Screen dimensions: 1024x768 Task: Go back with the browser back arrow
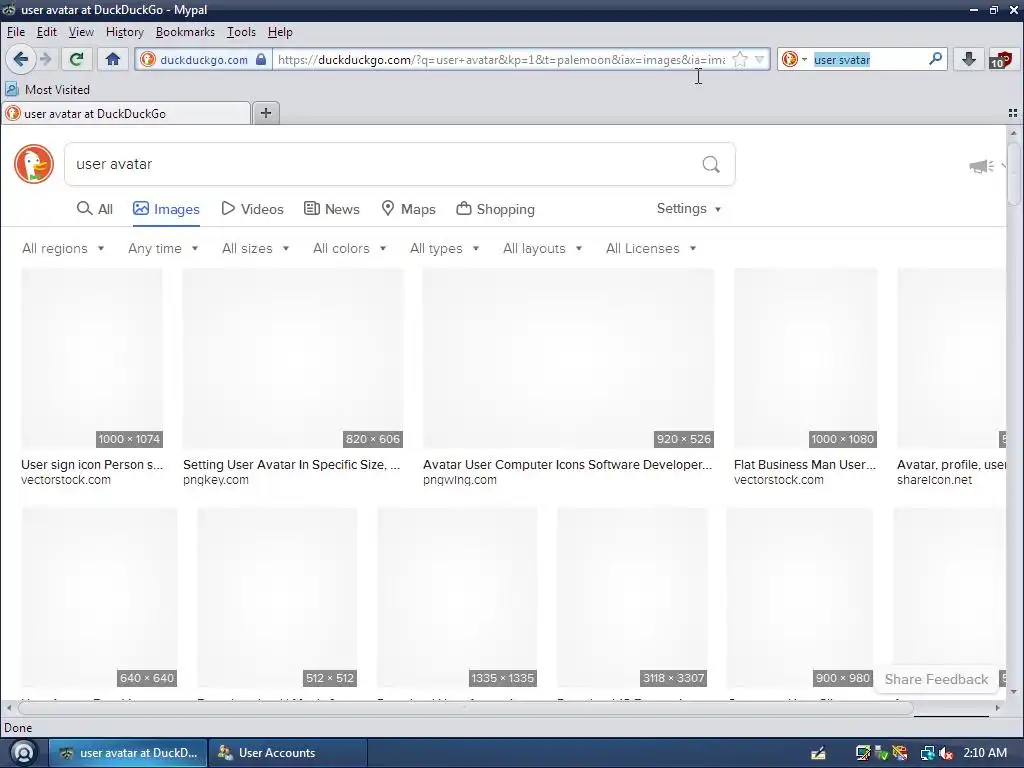coord(20,59)
